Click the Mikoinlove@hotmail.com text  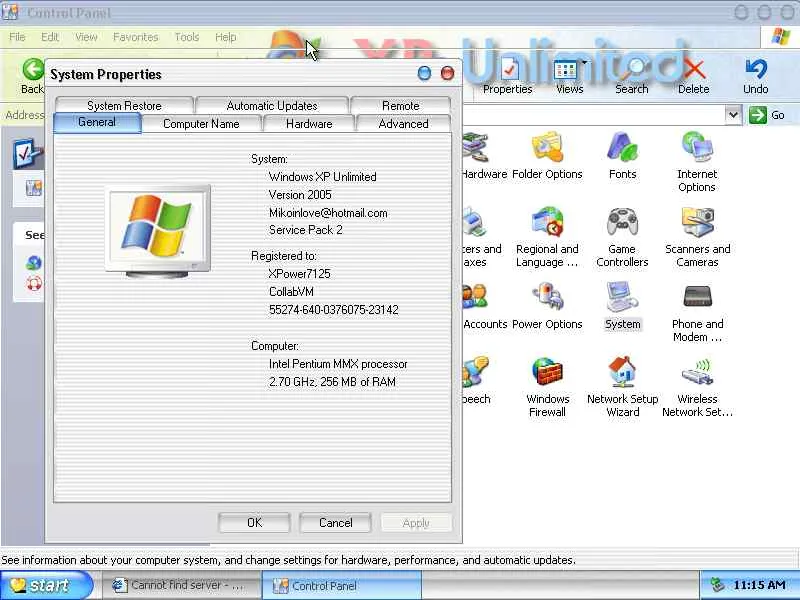[x=328, y=213]
